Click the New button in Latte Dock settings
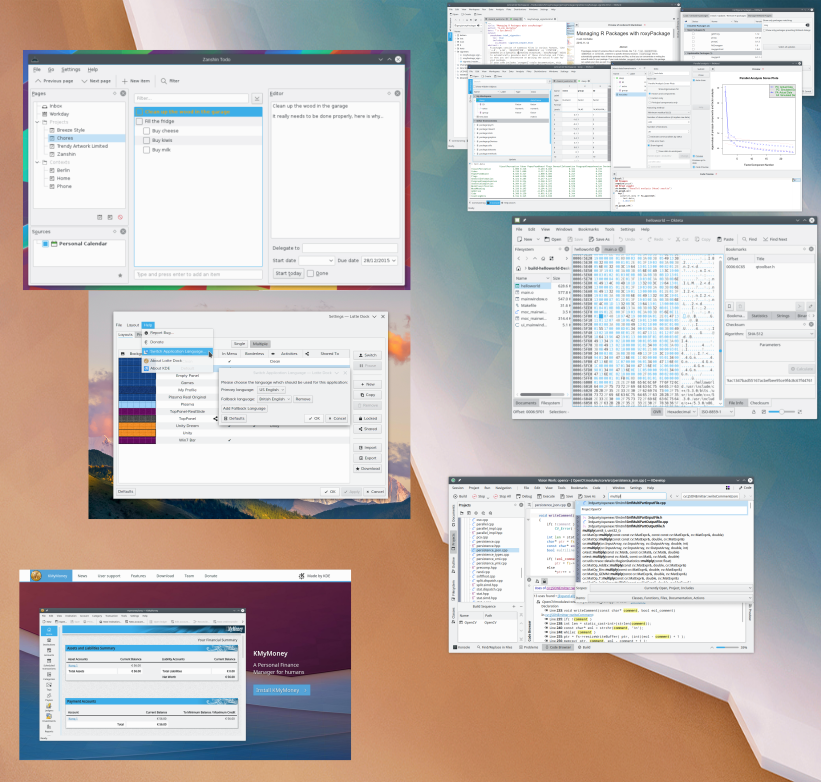 point(368,384)
